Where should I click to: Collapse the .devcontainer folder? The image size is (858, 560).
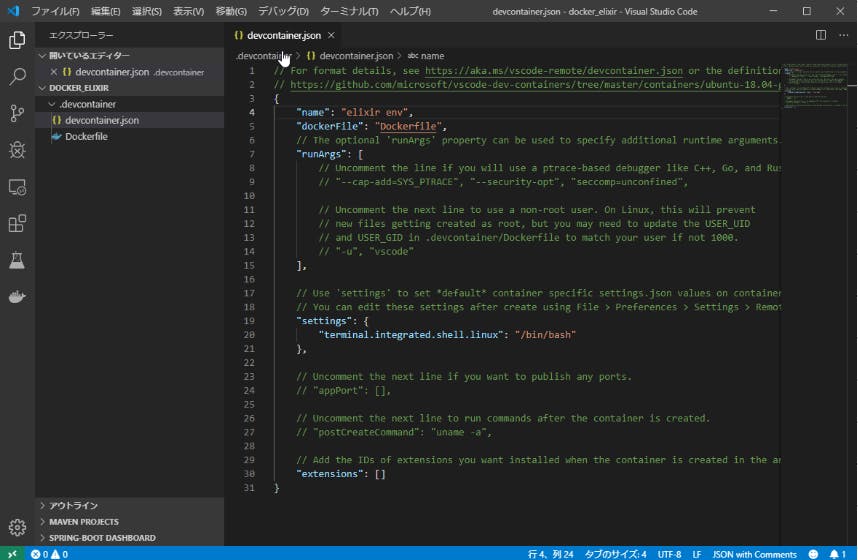(x=87, y=104)
